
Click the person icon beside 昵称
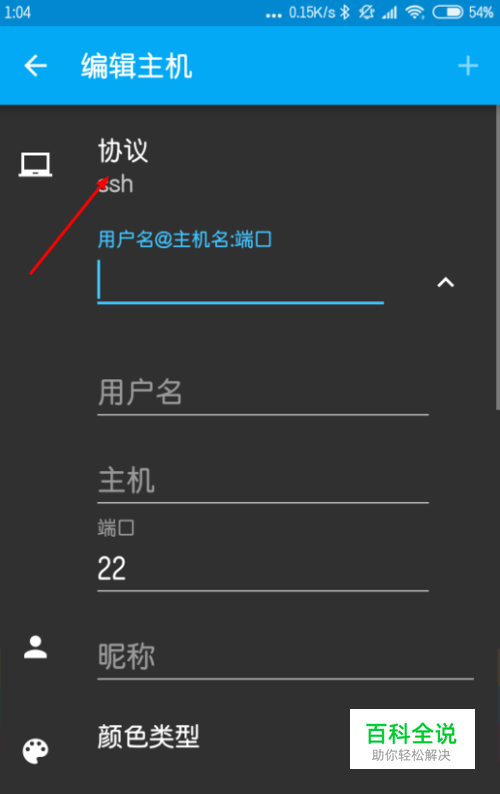pyautogui.click(x=35, y=648)
